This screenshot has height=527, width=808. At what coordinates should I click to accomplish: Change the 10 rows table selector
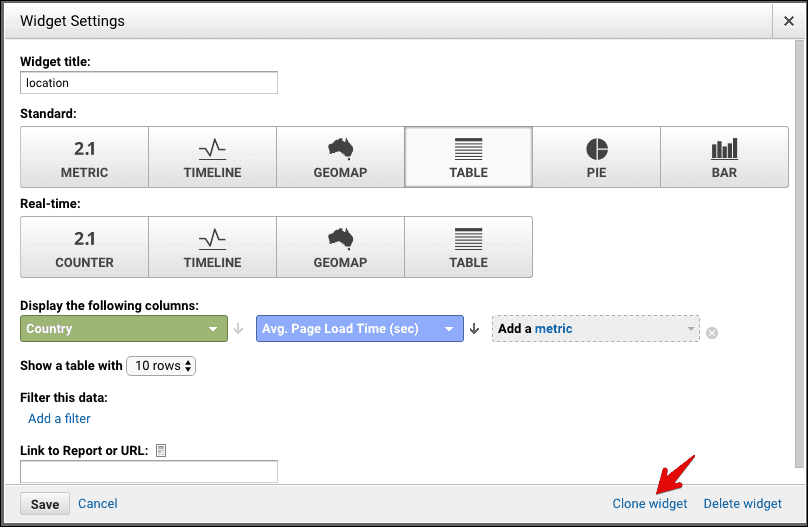coord(161,366)
